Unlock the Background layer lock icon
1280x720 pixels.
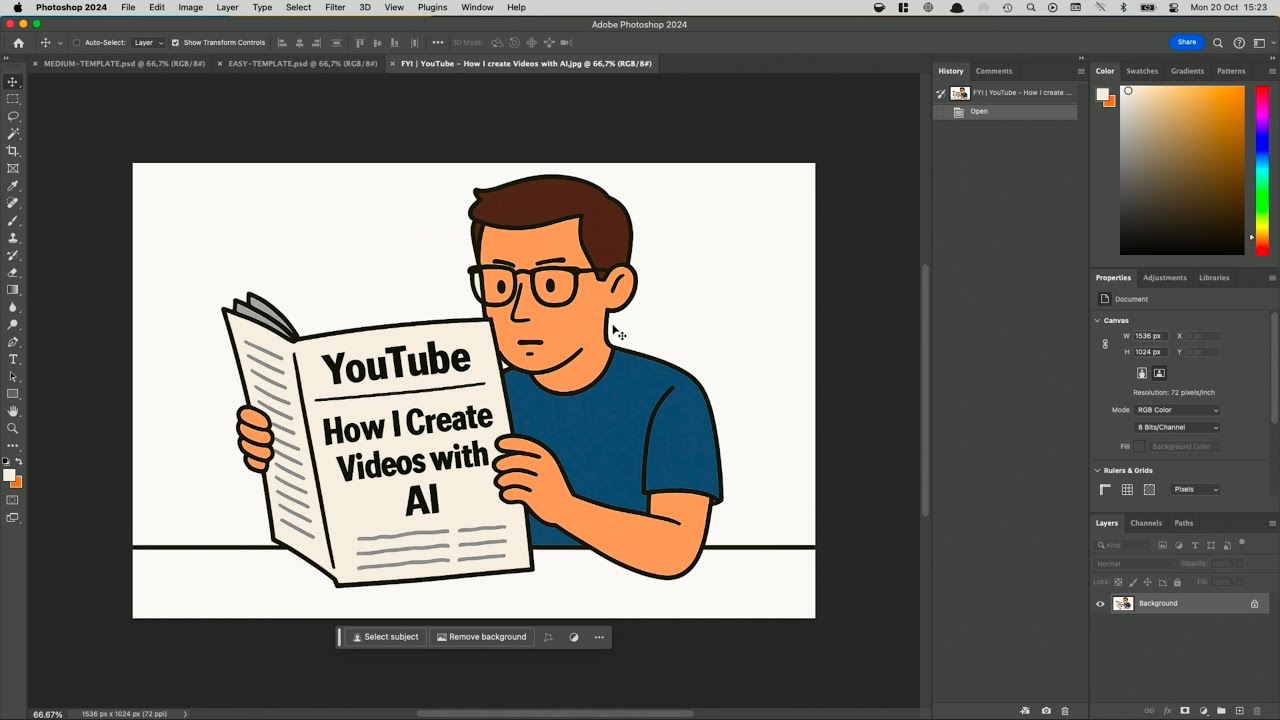[1254, 604]
